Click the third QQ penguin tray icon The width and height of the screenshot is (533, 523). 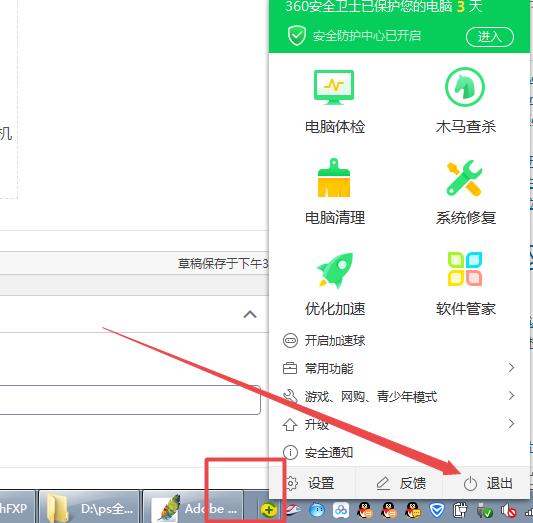413,510
